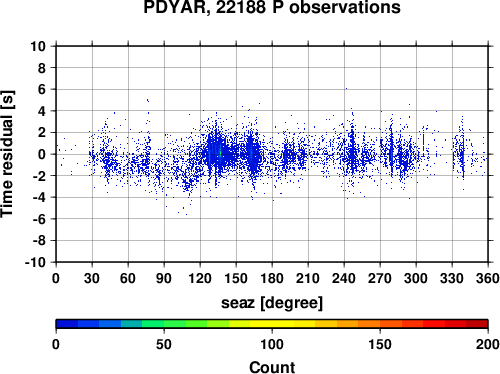This screenshot has height=374, width=500.
Task: Click the 'Time residual [s]' y-axis label
Action: [x=8, y=154]
